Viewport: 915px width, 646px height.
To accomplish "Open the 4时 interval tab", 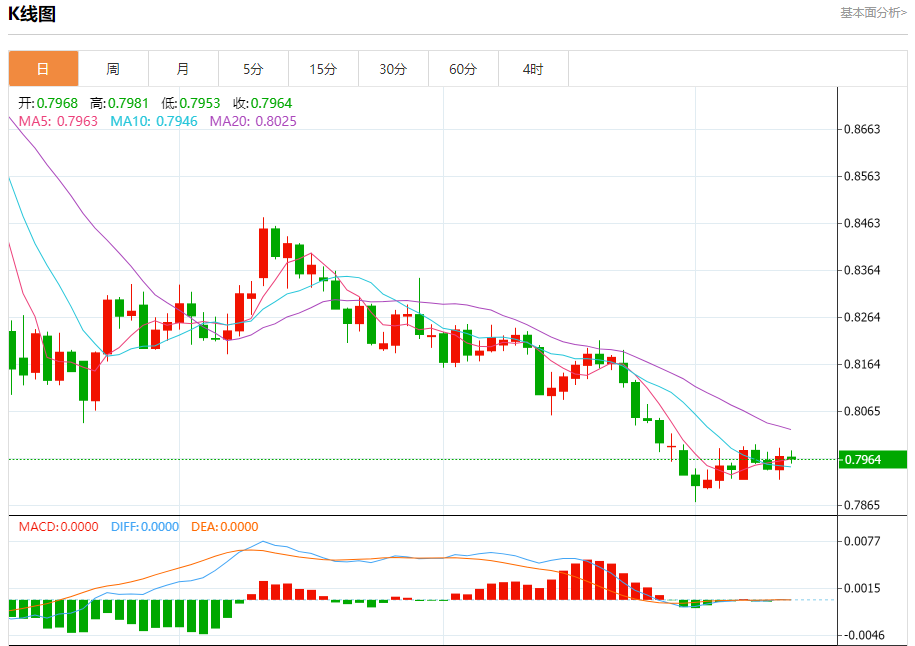I will (533, 69).
